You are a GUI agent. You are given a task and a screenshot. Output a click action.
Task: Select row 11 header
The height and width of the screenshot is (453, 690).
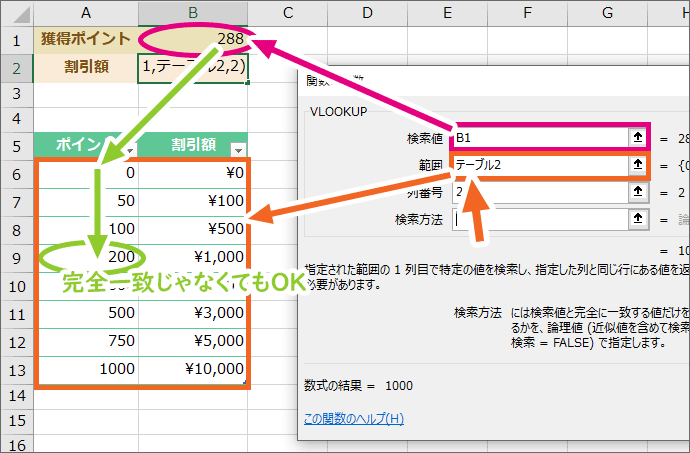17,314
